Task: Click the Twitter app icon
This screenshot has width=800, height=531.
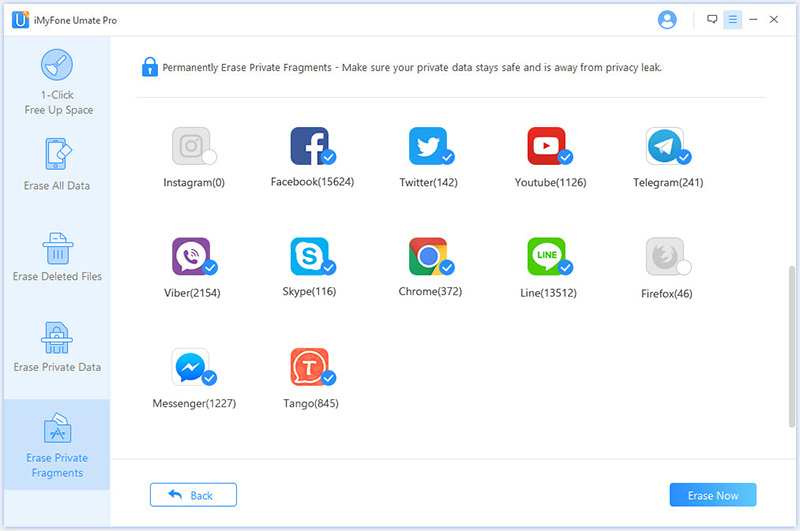Action: coord(428,146)
